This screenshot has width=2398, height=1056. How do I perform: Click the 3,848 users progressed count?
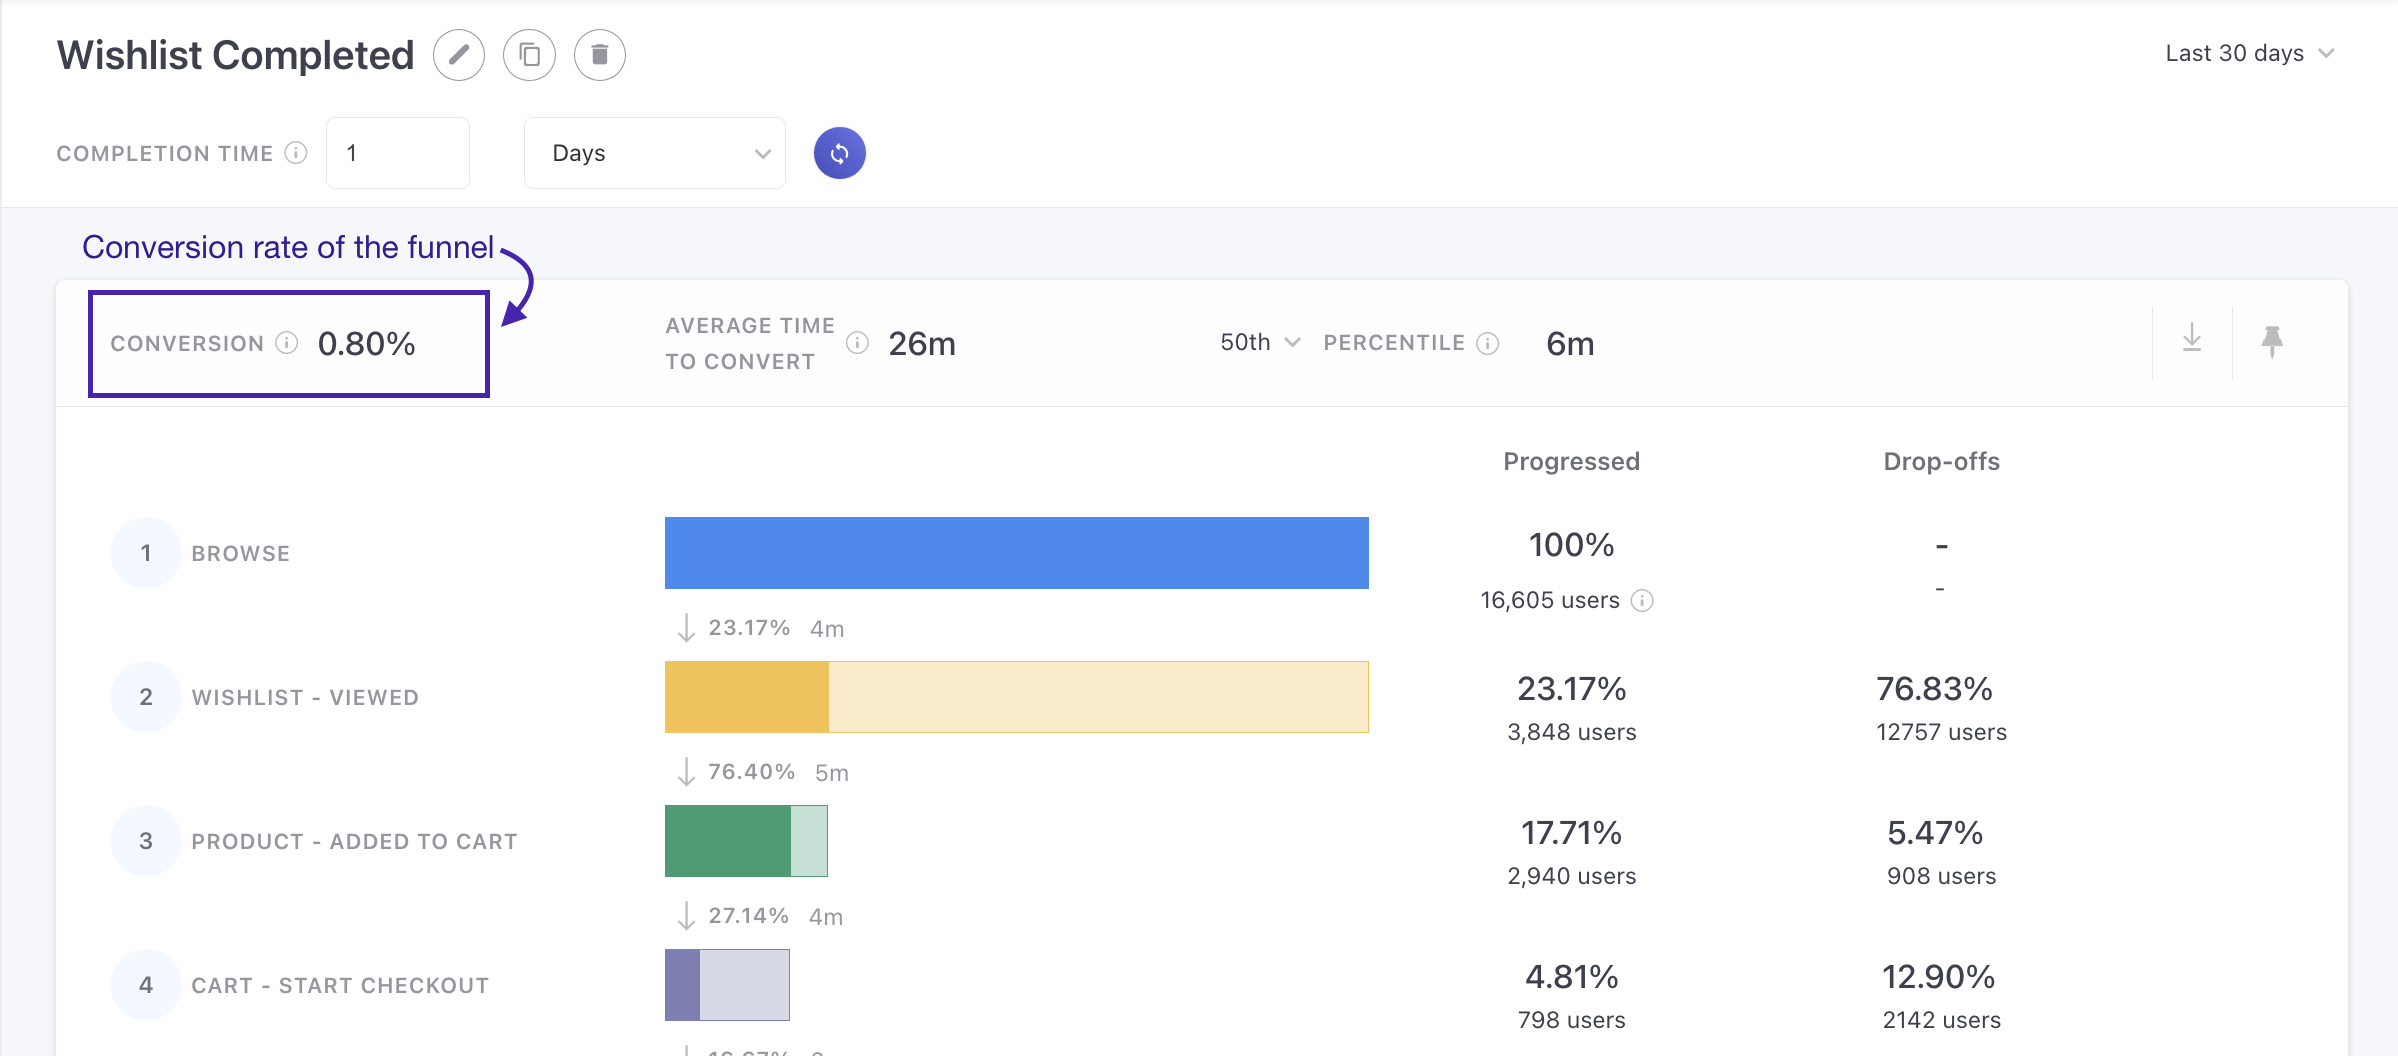coord(1572,732)
